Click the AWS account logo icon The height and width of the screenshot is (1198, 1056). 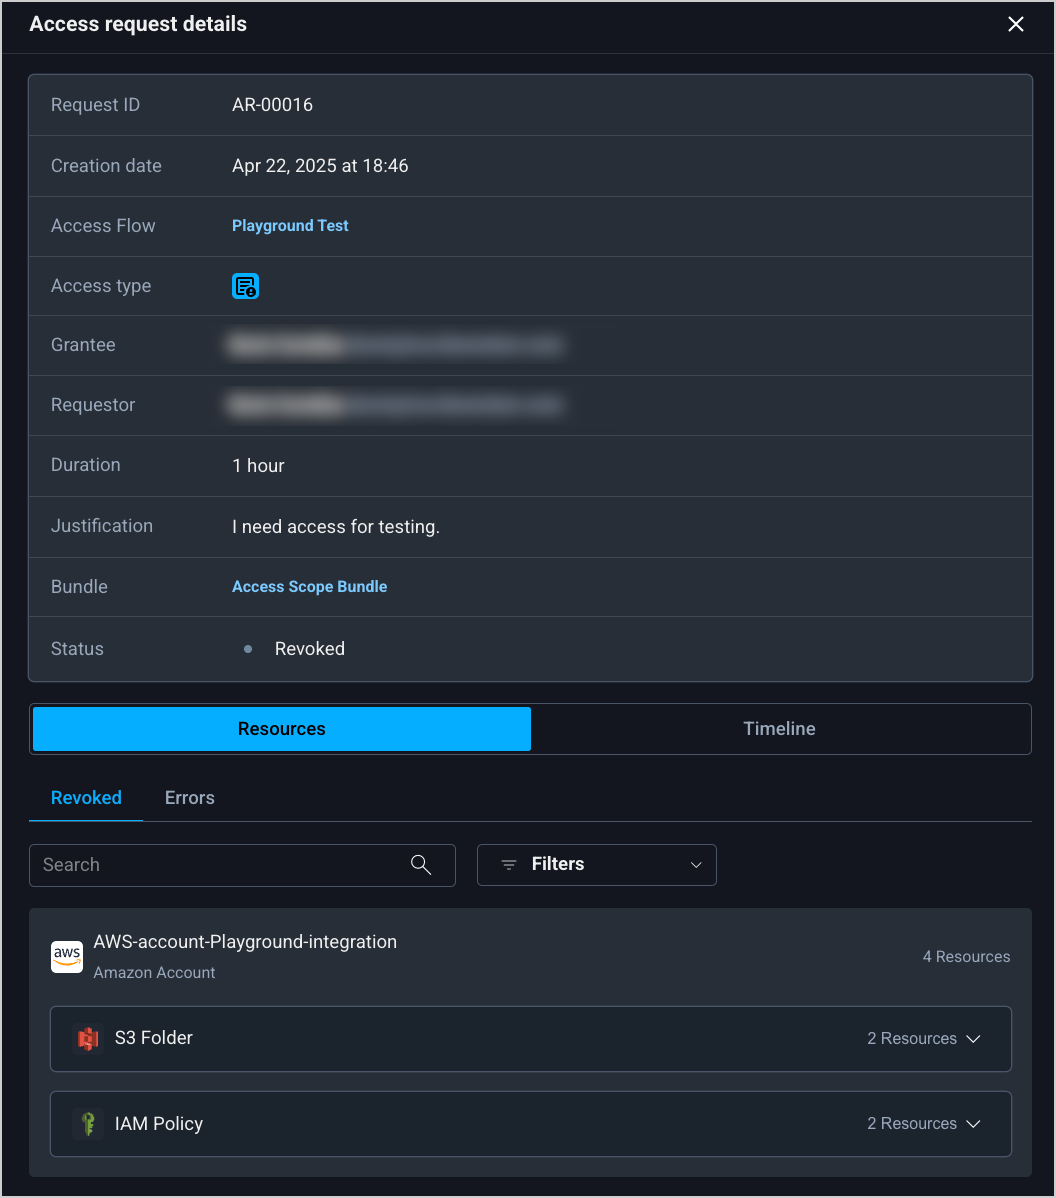point(67,956)
